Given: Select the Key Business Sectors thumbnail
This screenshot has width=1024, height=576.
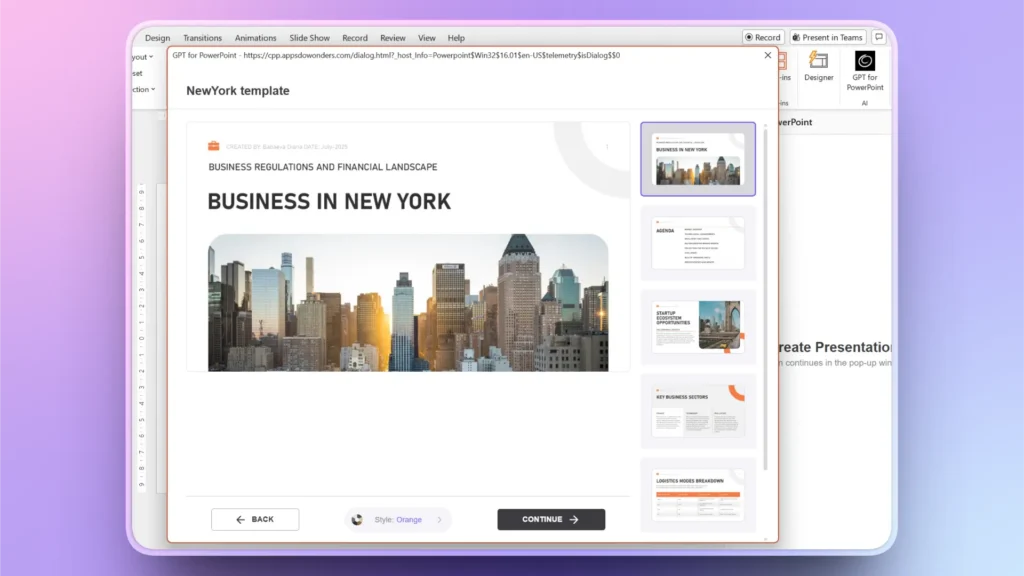Looking at the screenshot, I should tap(698, 411).
